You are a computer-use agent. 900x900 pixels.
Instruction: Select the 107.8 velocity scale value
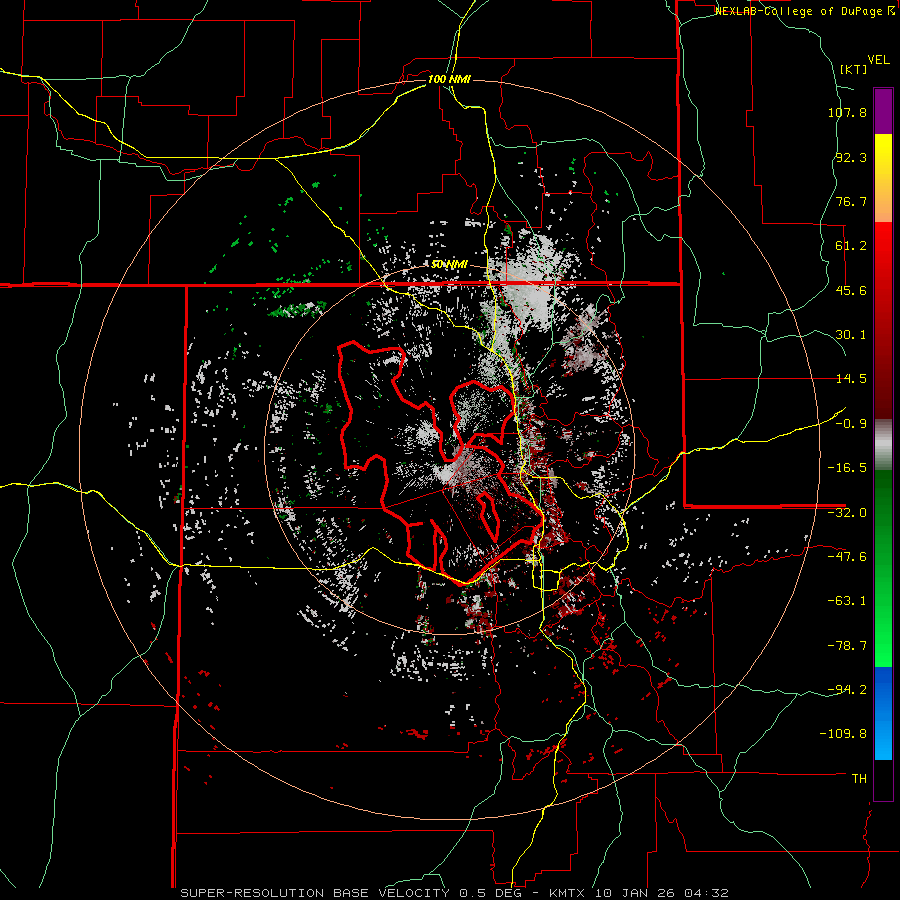(x=847, y=112)
